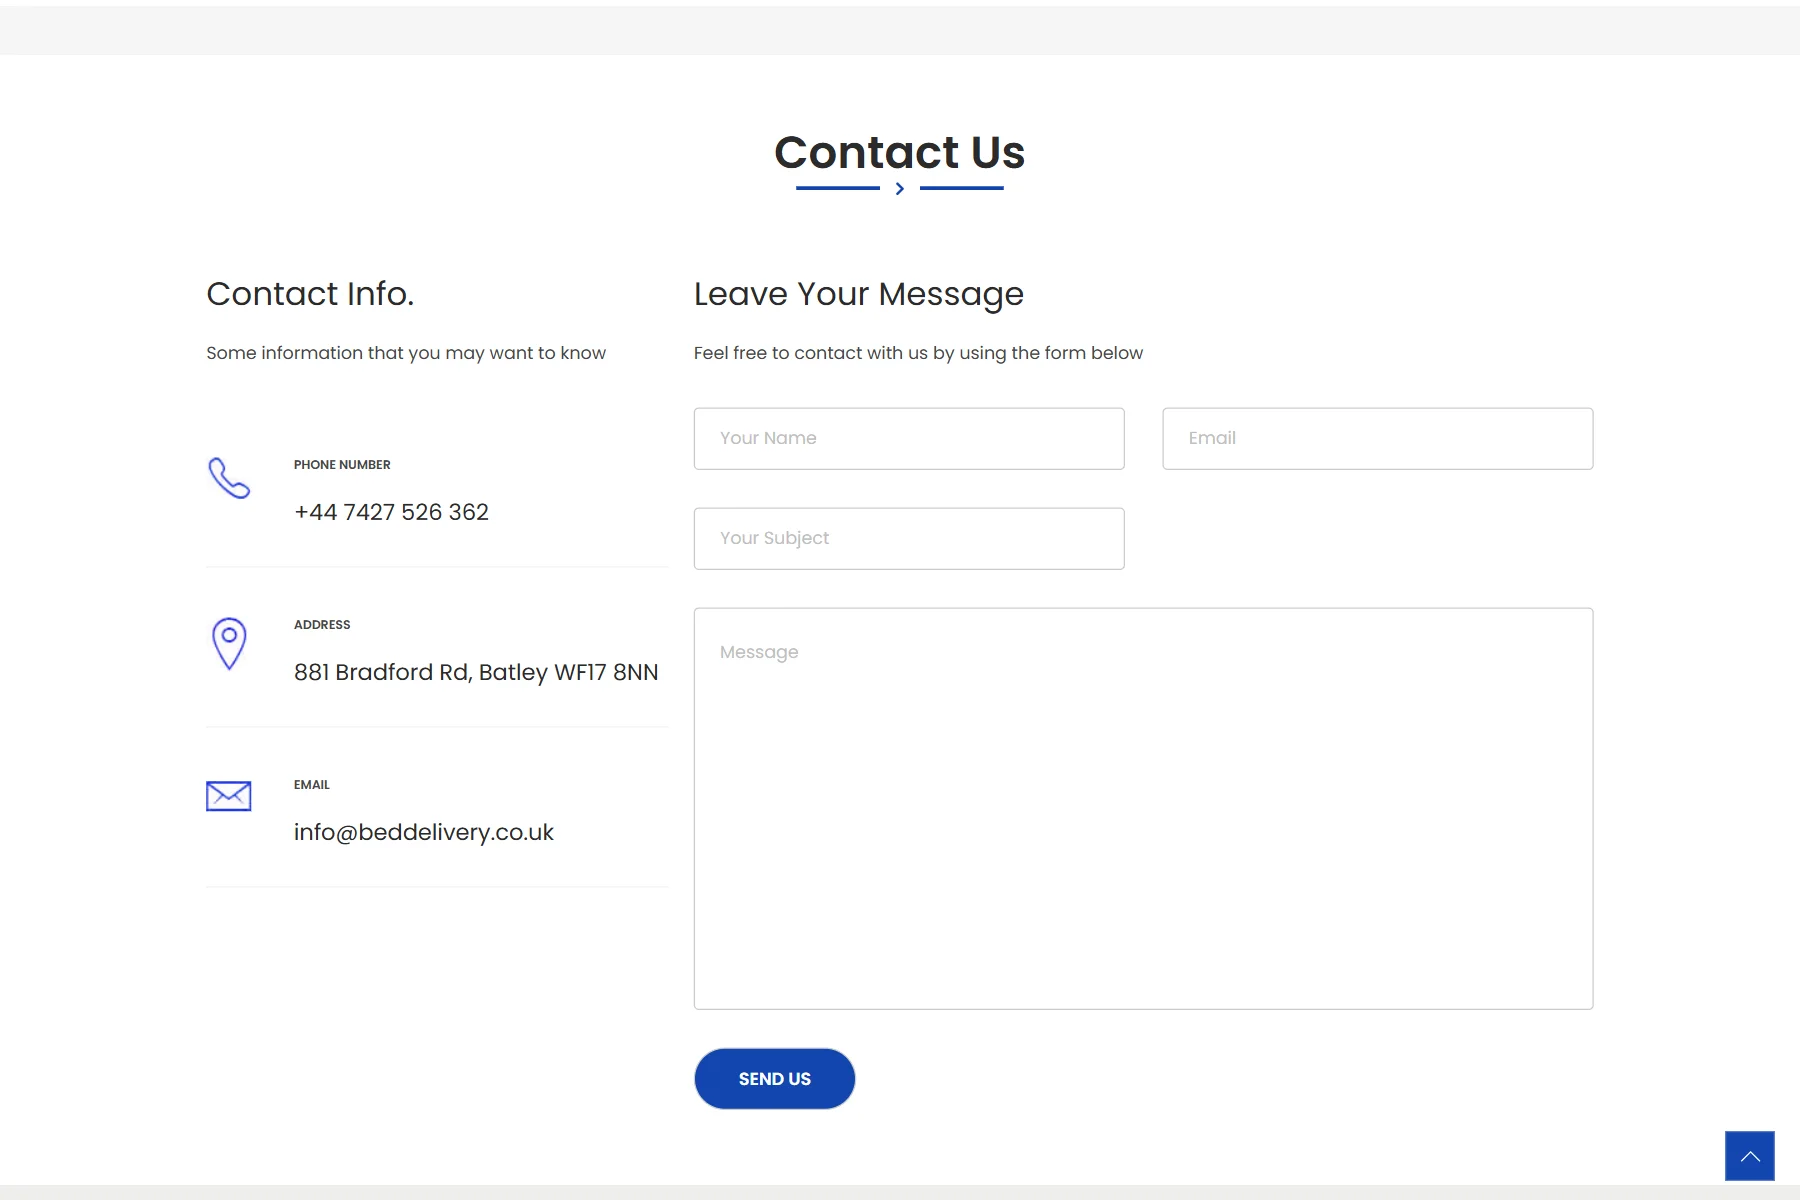Click the Contact Info. heading
Screen dimensions: 1800x1200
pyautogui.click(x=310, y=294)
